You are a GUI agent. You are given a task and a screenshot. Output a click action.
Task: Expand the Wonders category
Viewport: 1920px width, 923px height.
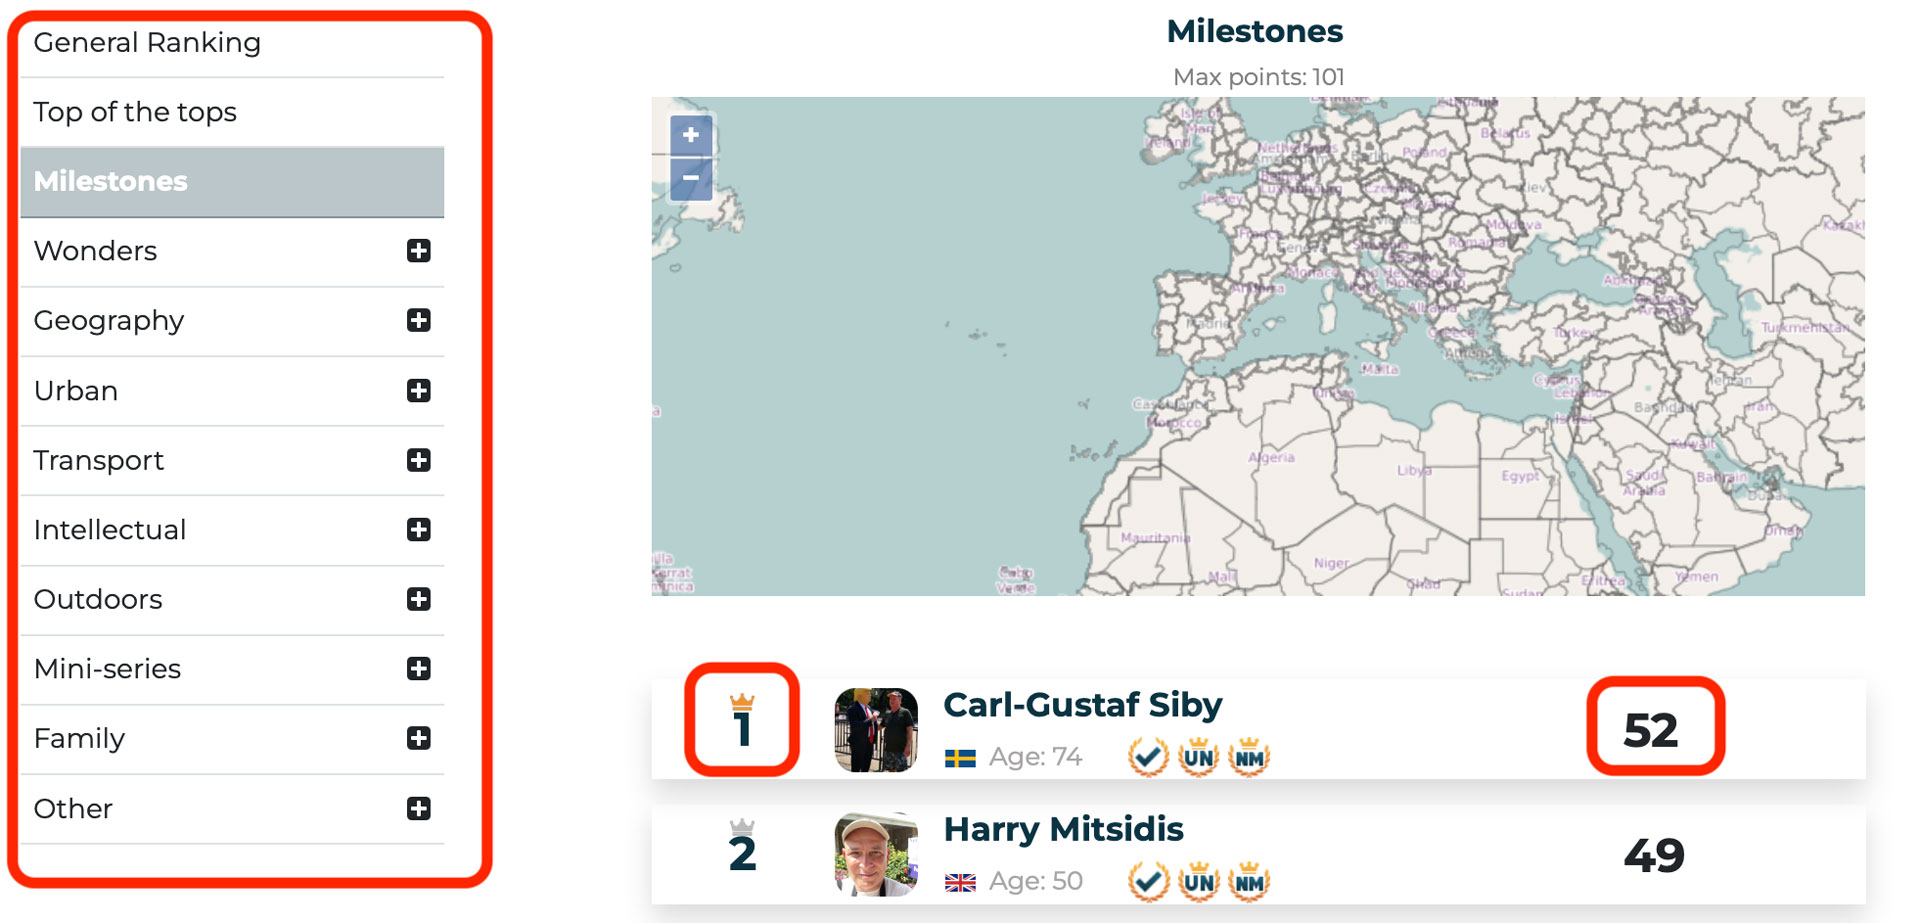[419, 251]
